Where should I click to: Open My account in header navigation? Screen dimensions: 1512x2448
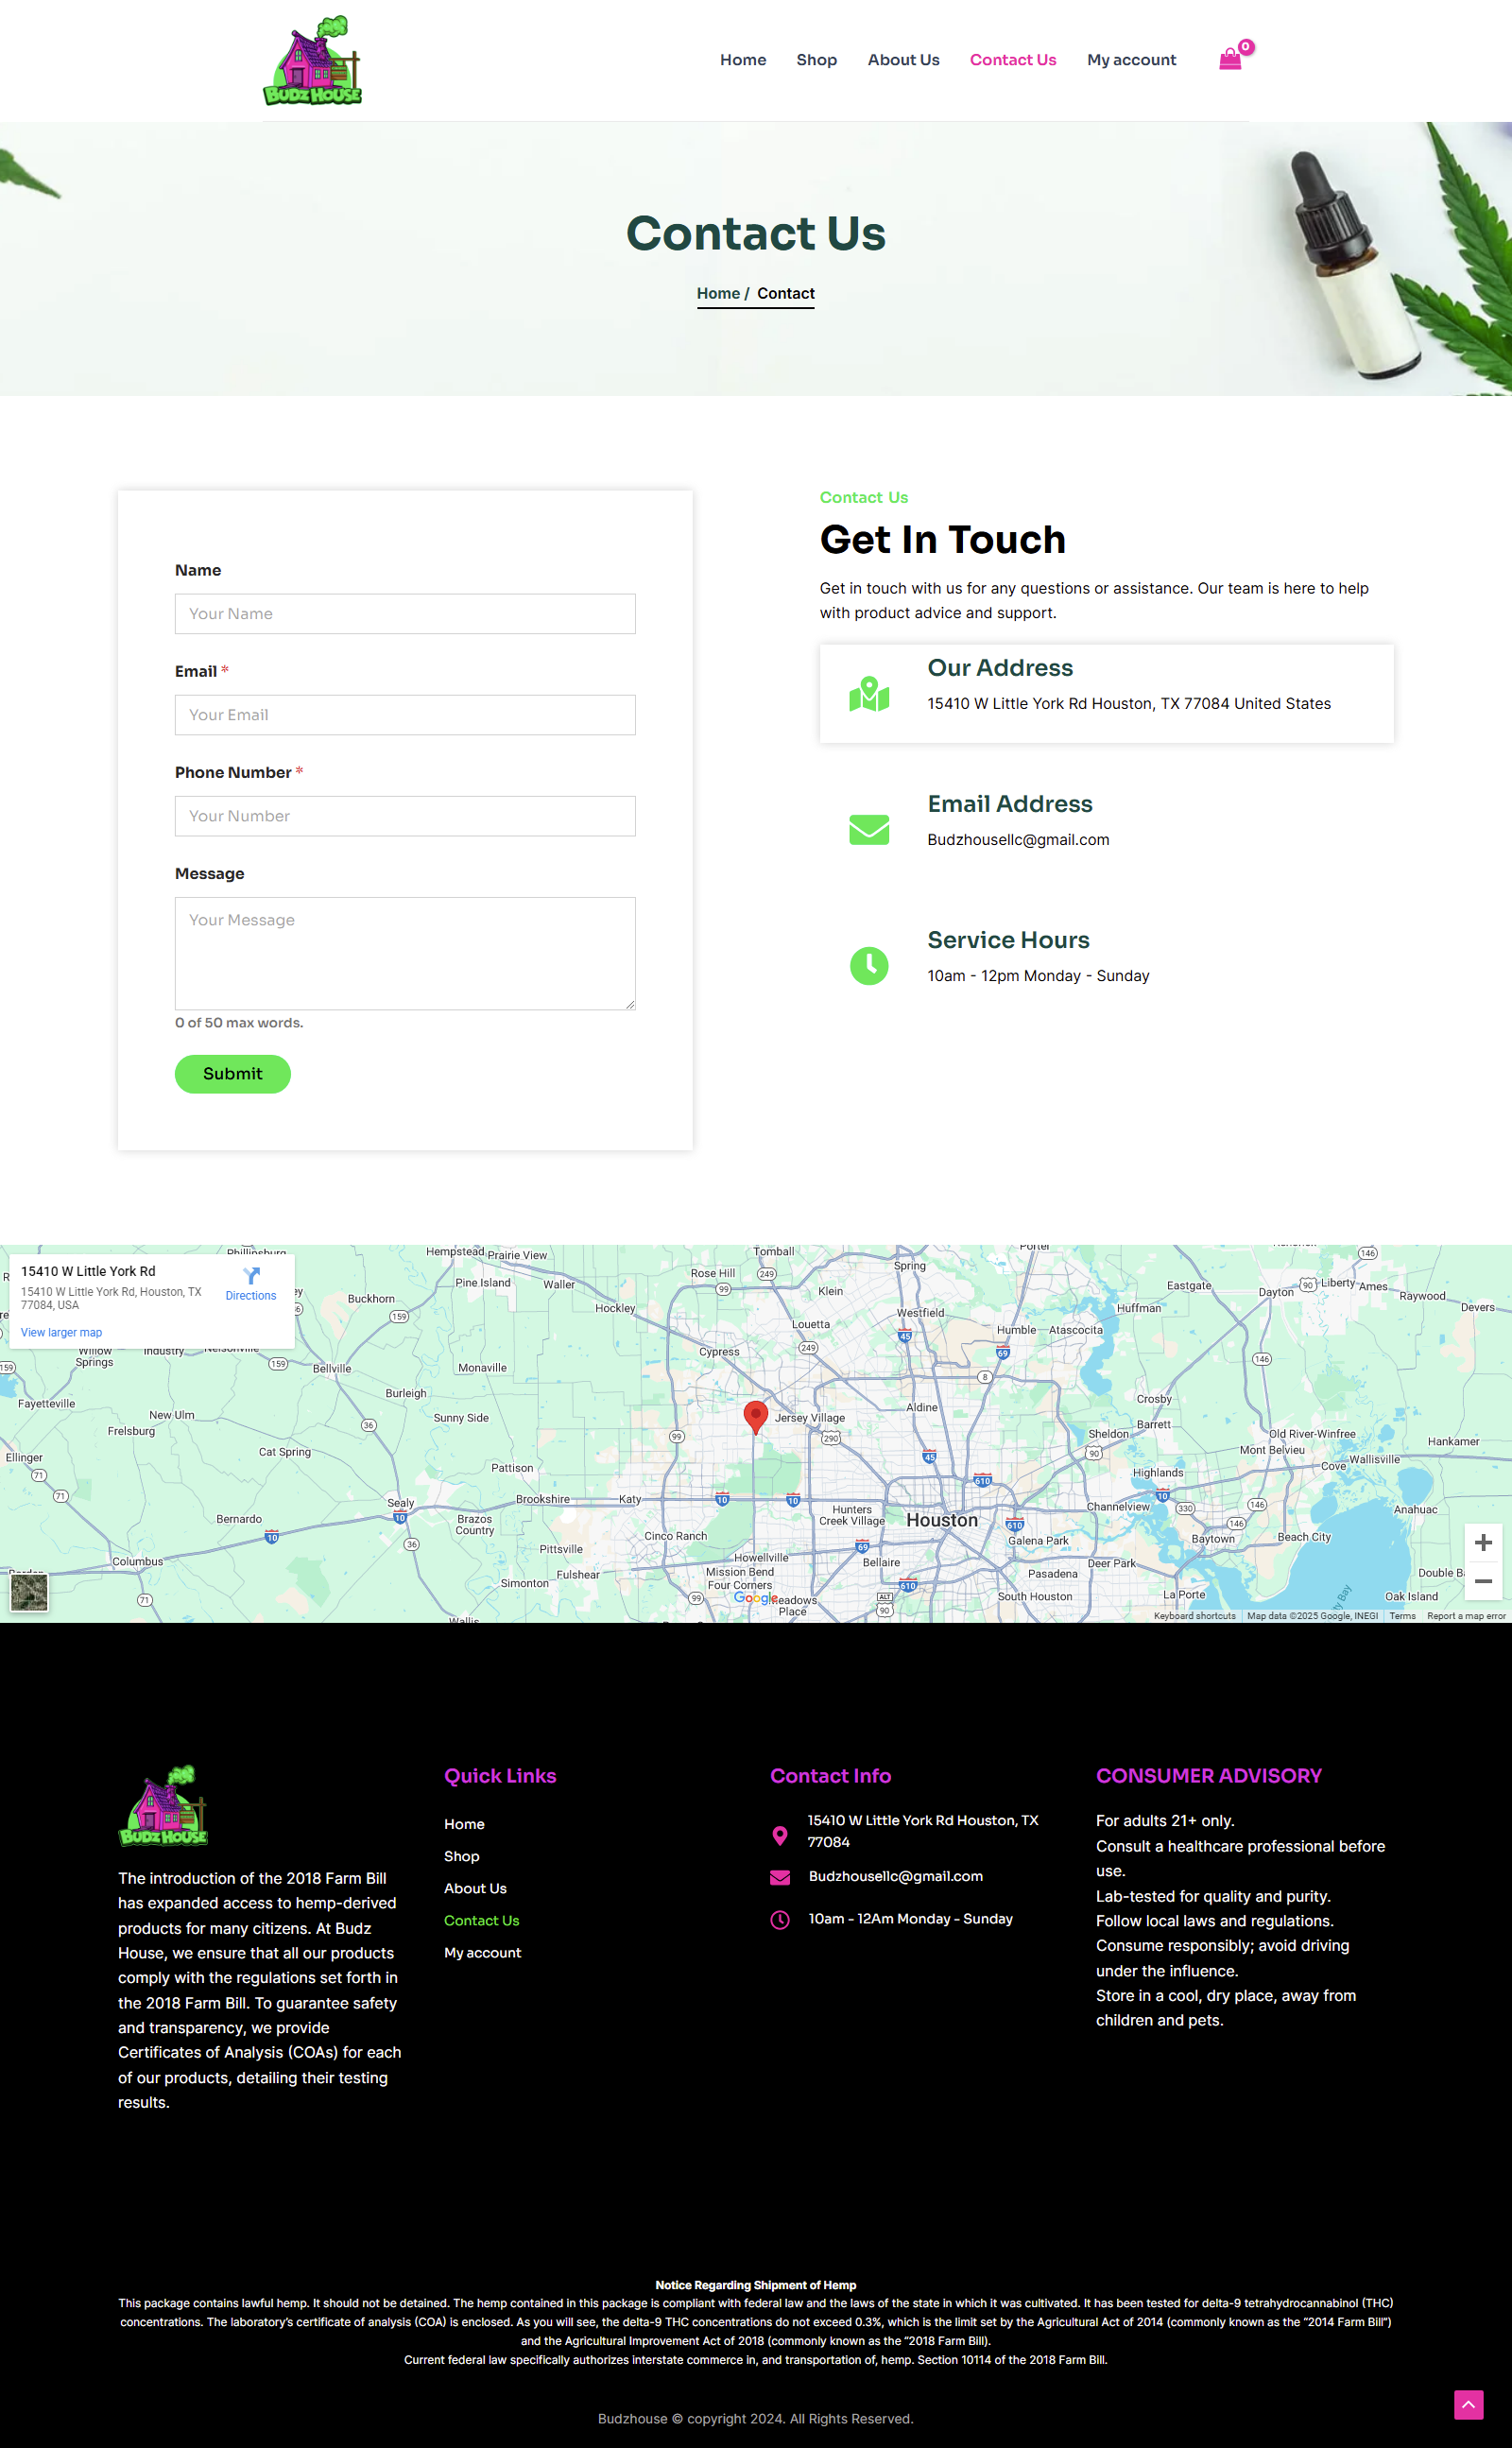point(1131,60)
